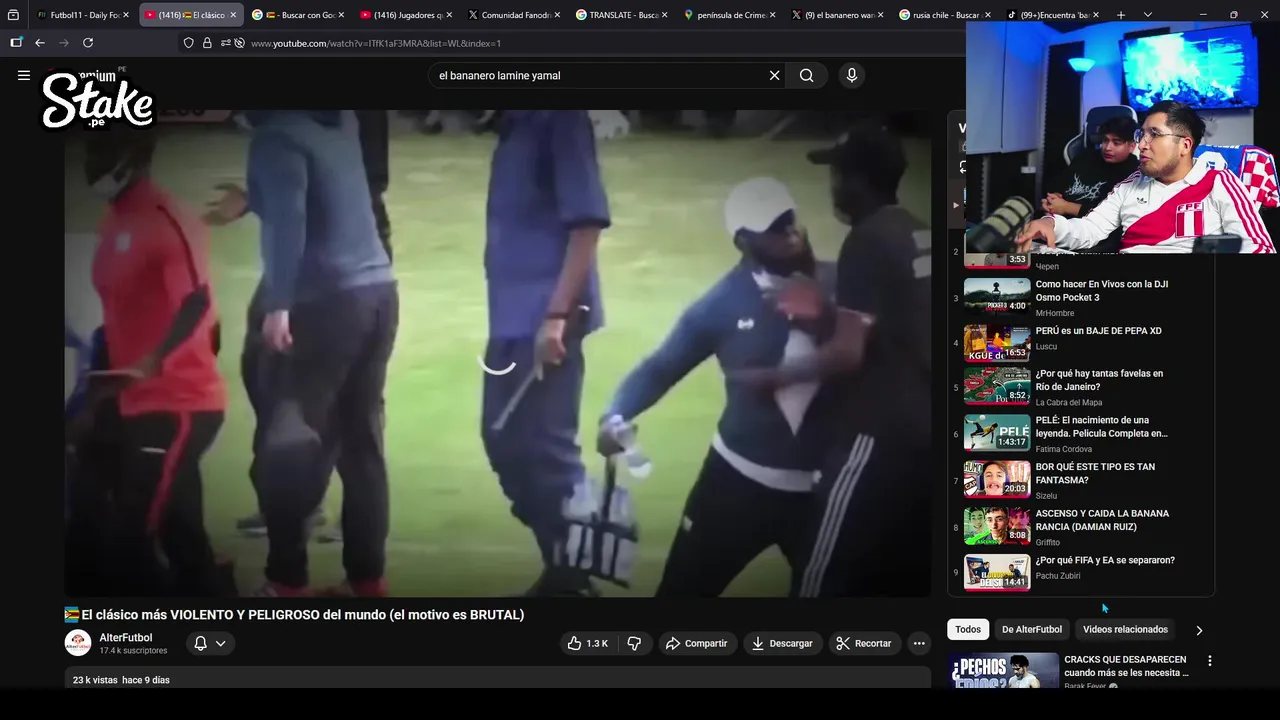The height and width of the screenshot is (720, 1280).
Task: Open browser tab overview at far left
Action: [13, 15]
